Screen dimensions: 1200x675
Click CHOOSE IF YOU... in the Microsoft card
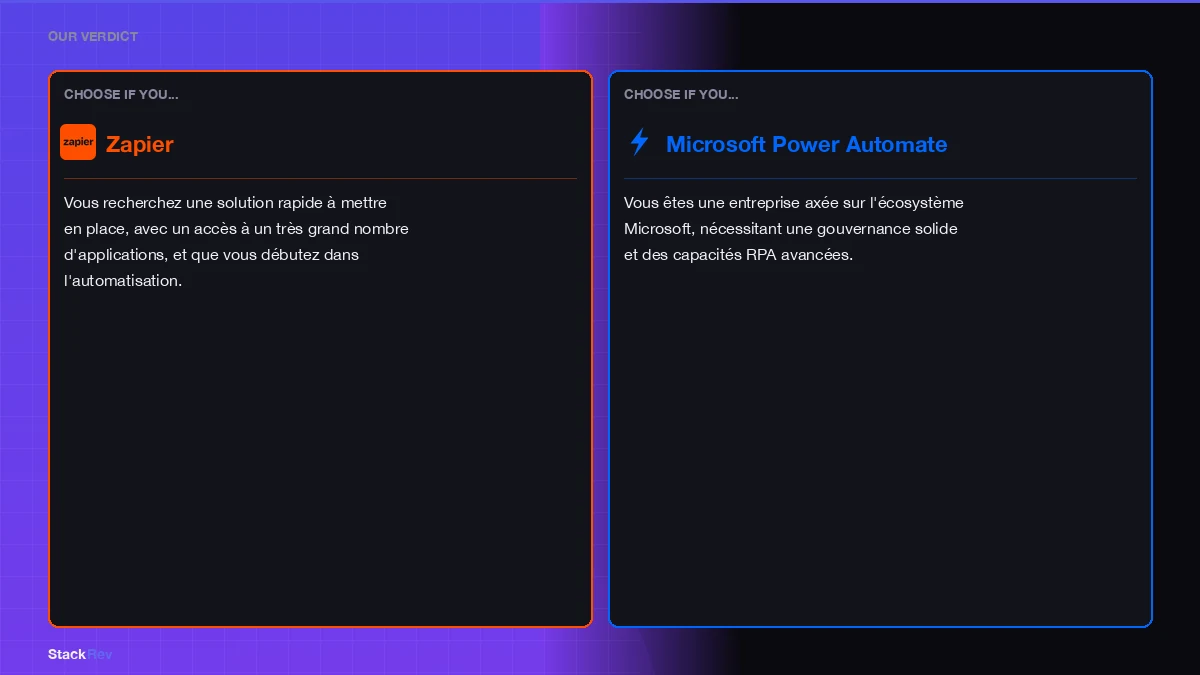click(x=681, y=94)
